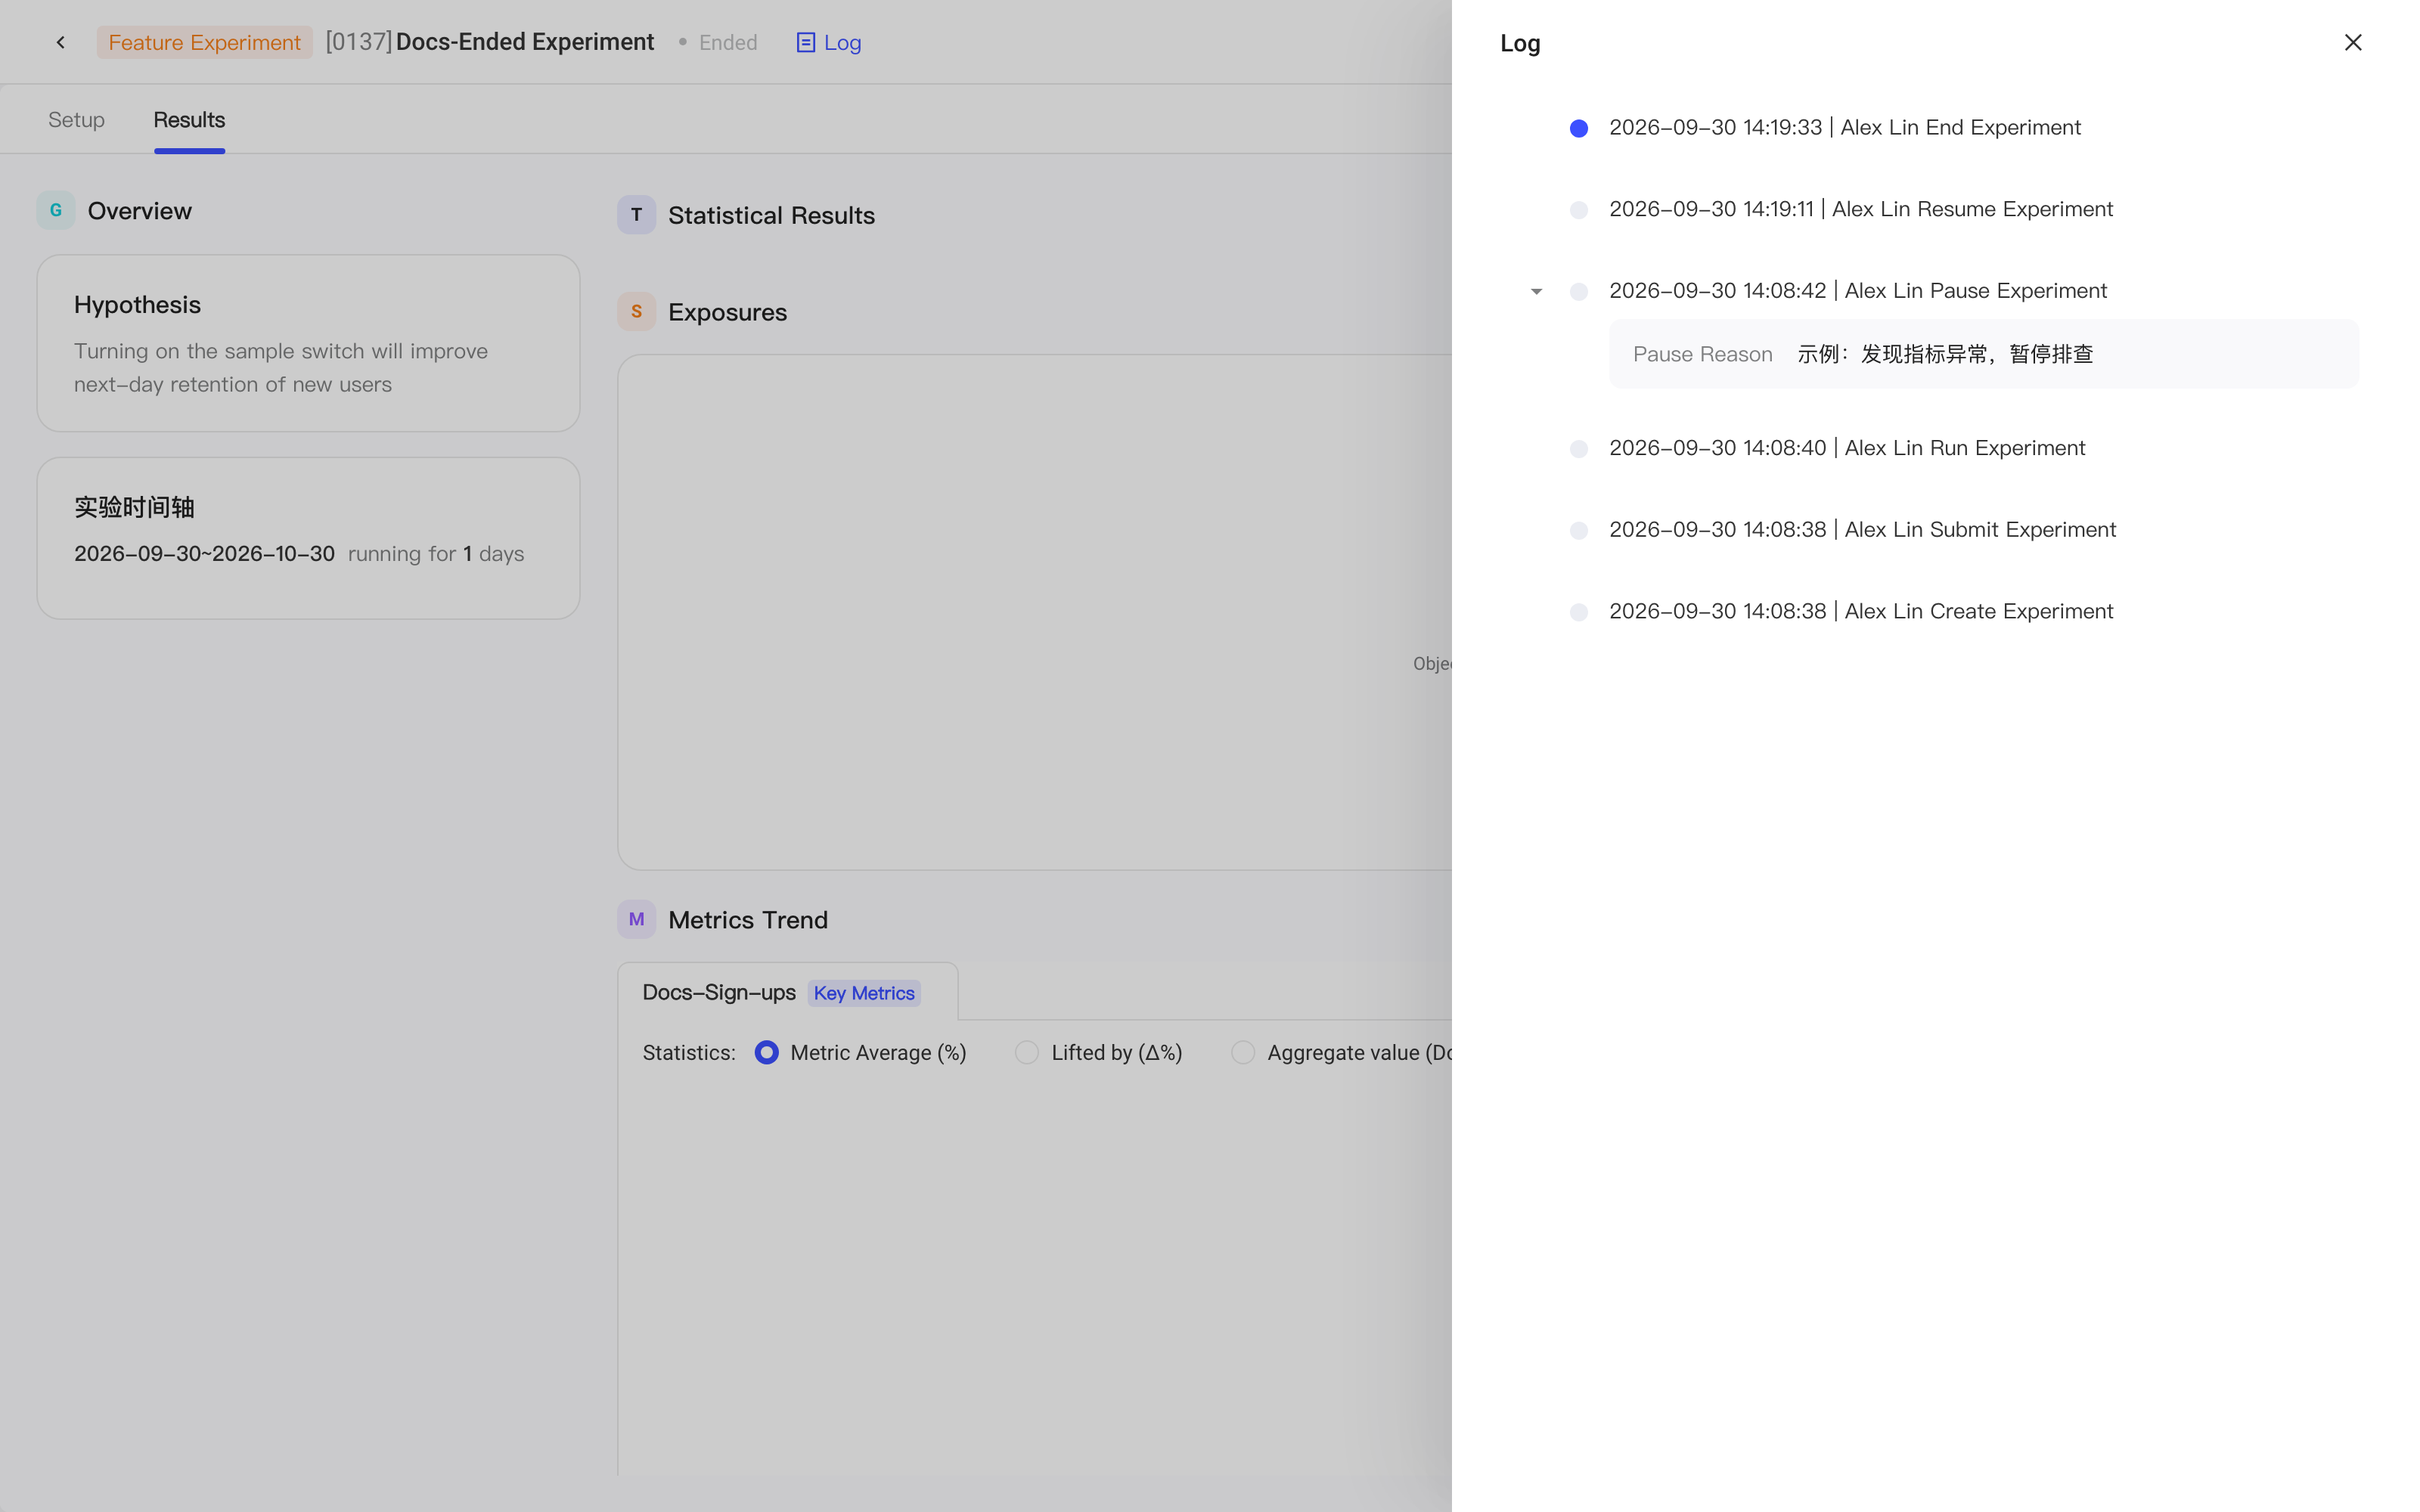Click log text 'Alex Lin Resume Experiment'
Screen dimensions: 2420x1512
pyautogui.click(x=1972, y=209)
